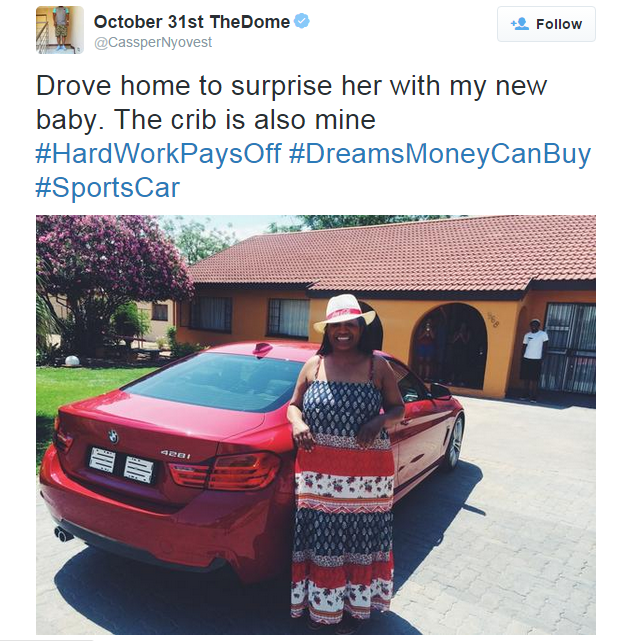Click the car's exhaust pipe
This screenshot has height=641, width=625.
(x=63, y=533)
